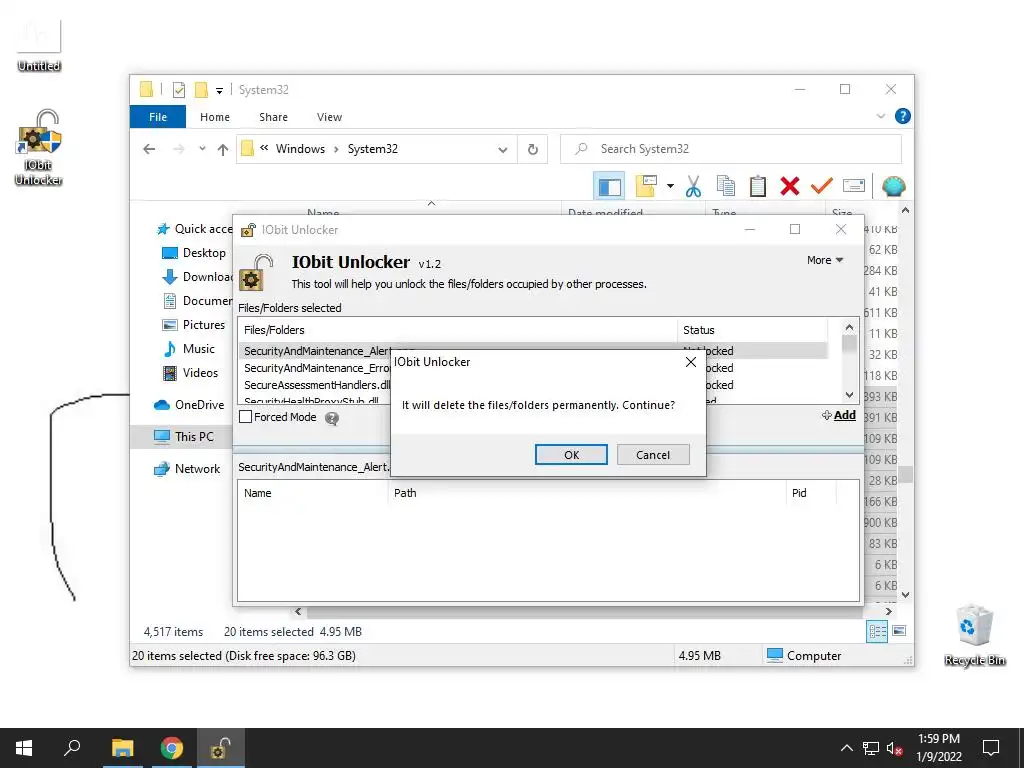Viewport: 1024px width, 768px height.
Task: Open the File tab in Explorer
Action: click(157, 117)
